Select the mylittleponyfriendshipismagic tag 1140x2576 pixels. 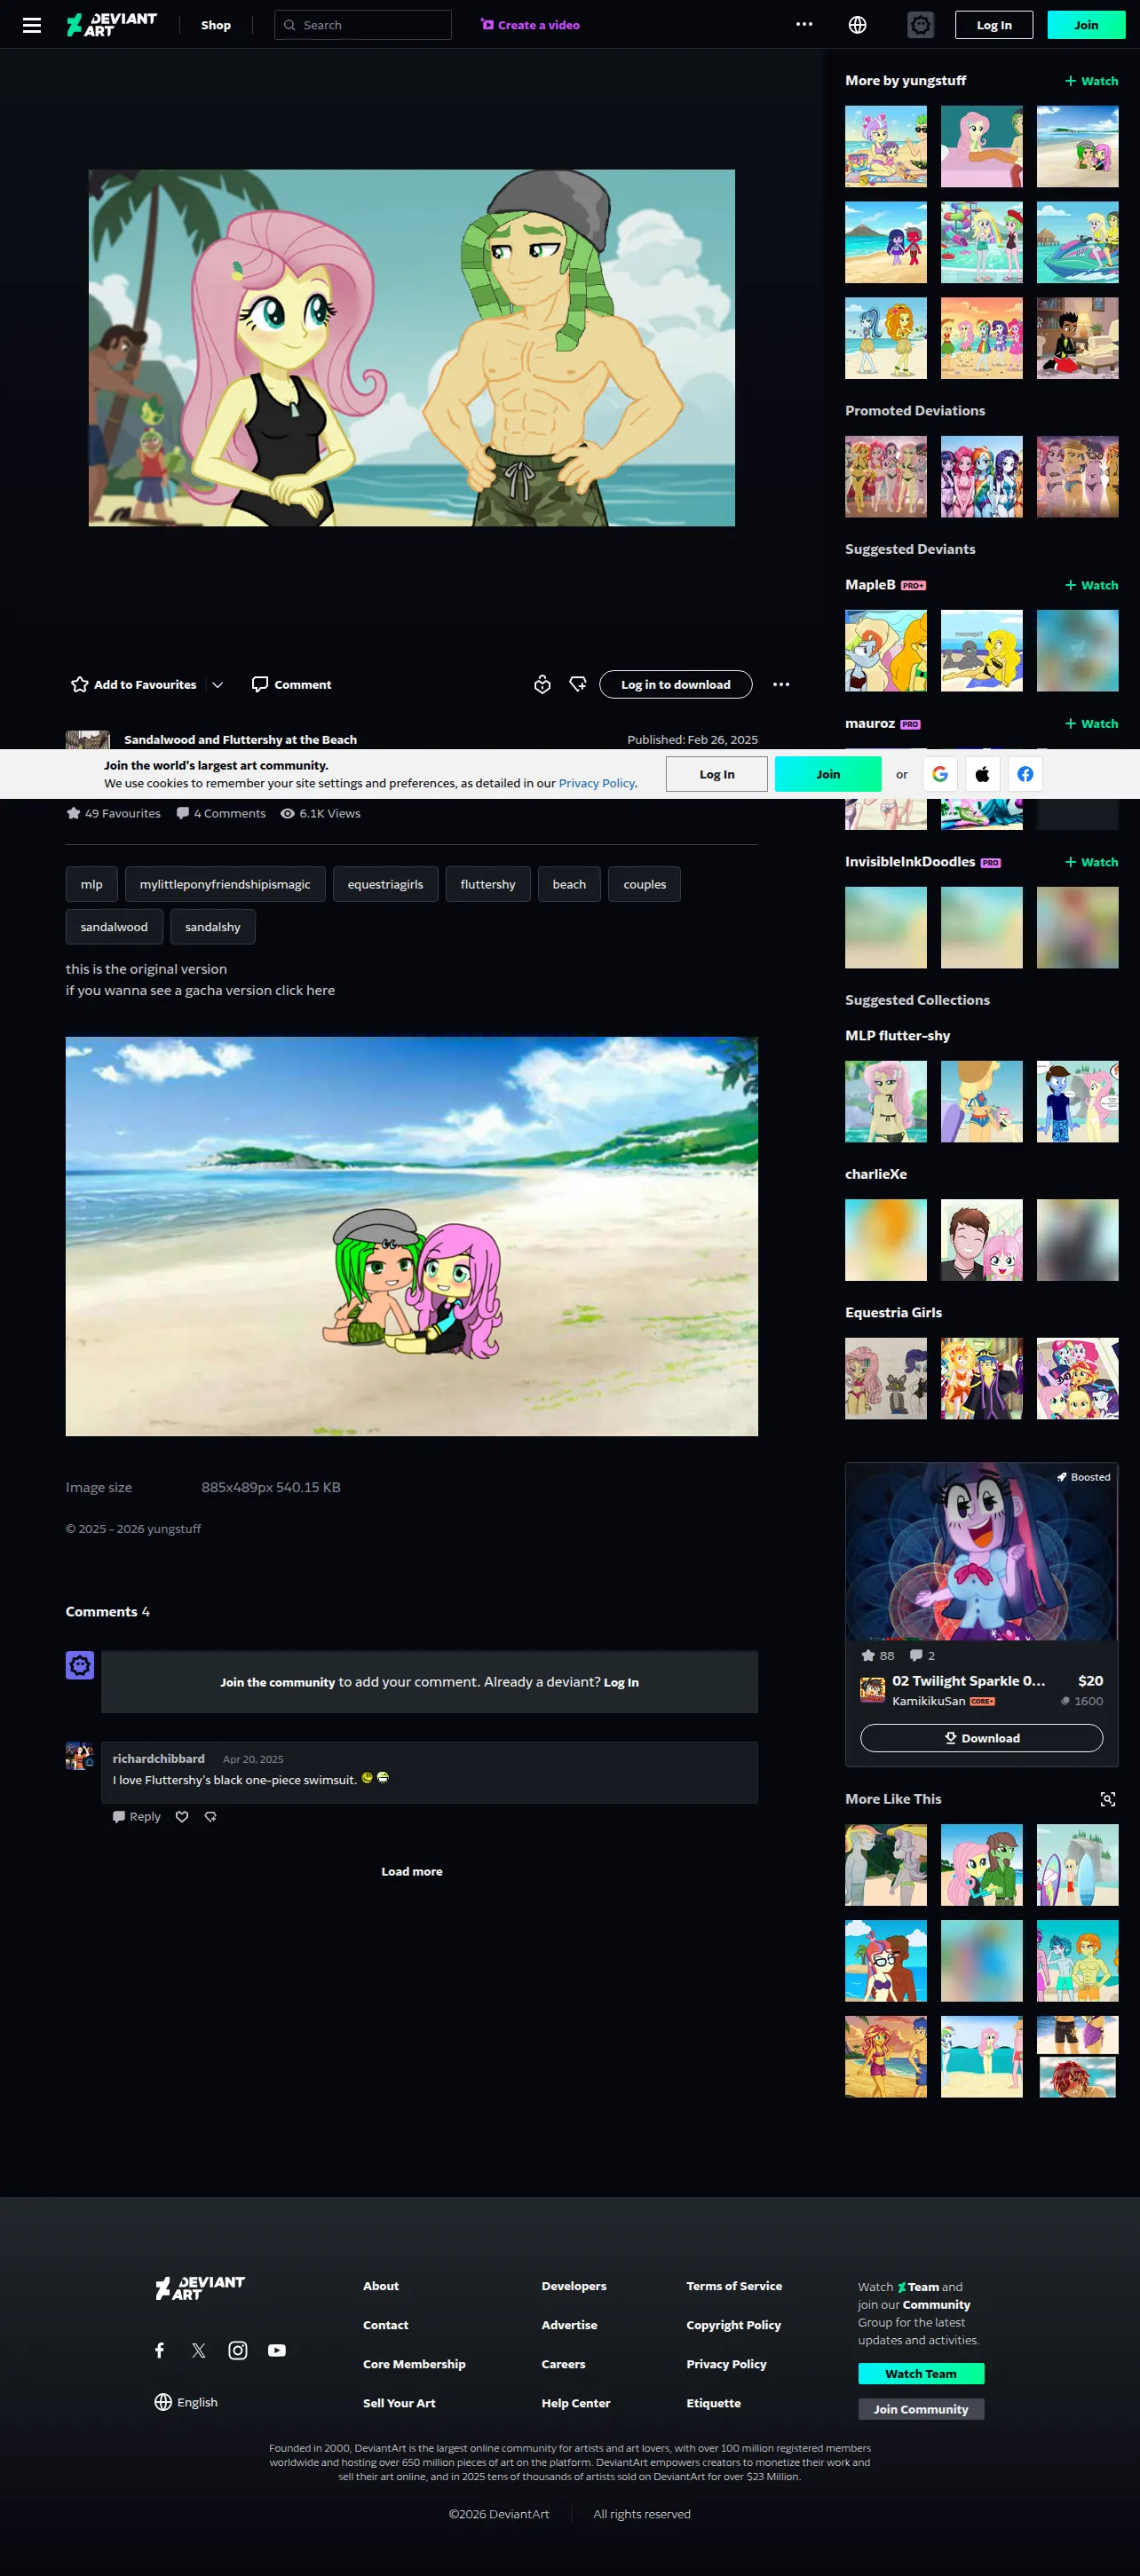tap(225, 884)
